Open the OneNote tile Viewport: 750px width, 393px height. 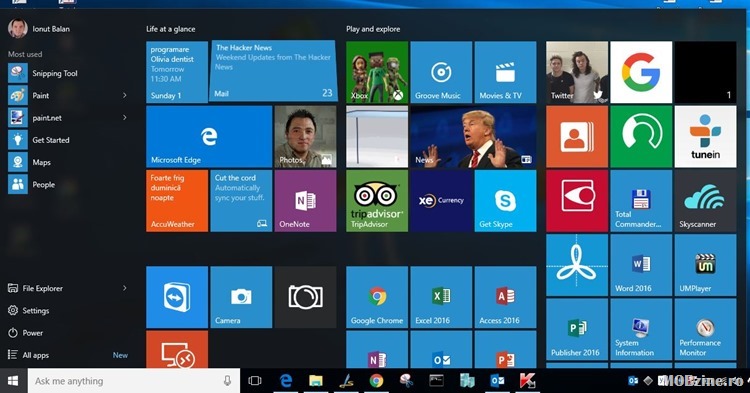(305, 201)
